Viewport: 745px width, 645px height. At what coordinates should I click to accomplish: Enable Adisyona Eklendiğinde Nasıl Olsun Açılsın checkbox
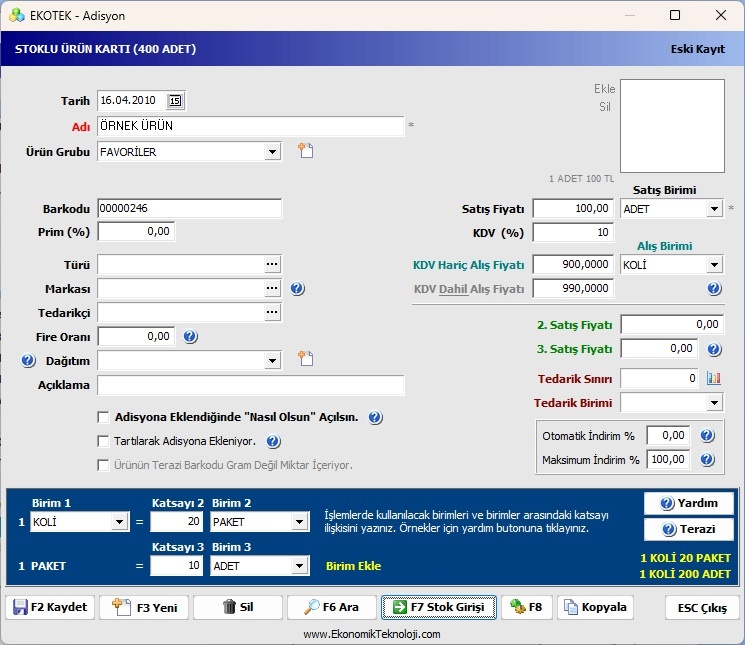pos(103,417)
